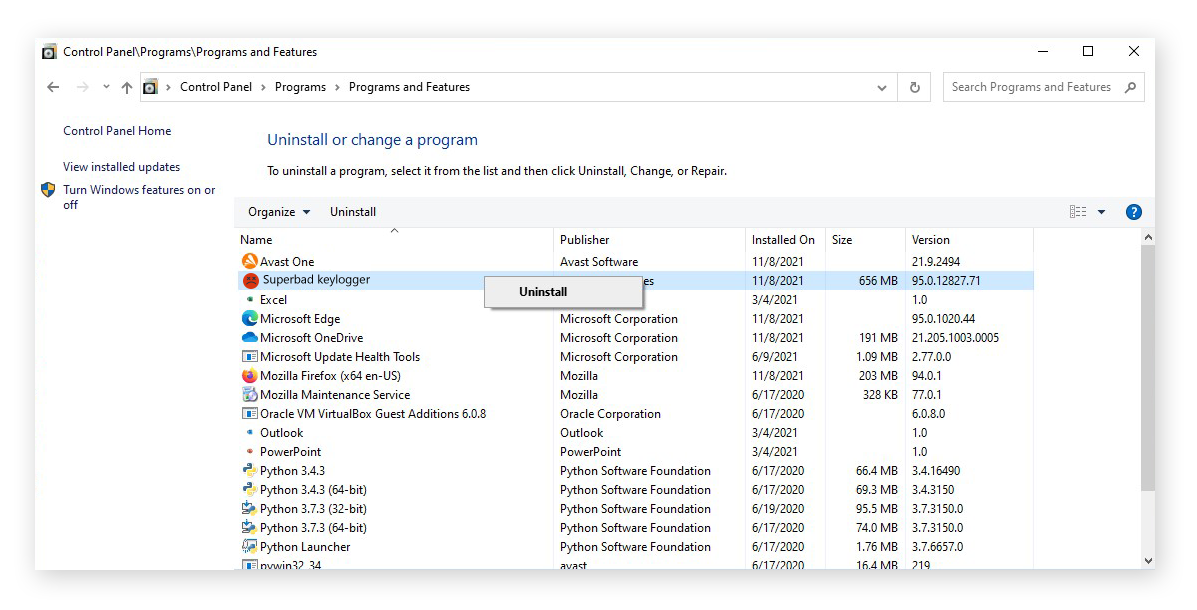Click the Microsoft OneDrive cloud icon
Viewport: 1197px width, 610px height.
coord(249,337)
